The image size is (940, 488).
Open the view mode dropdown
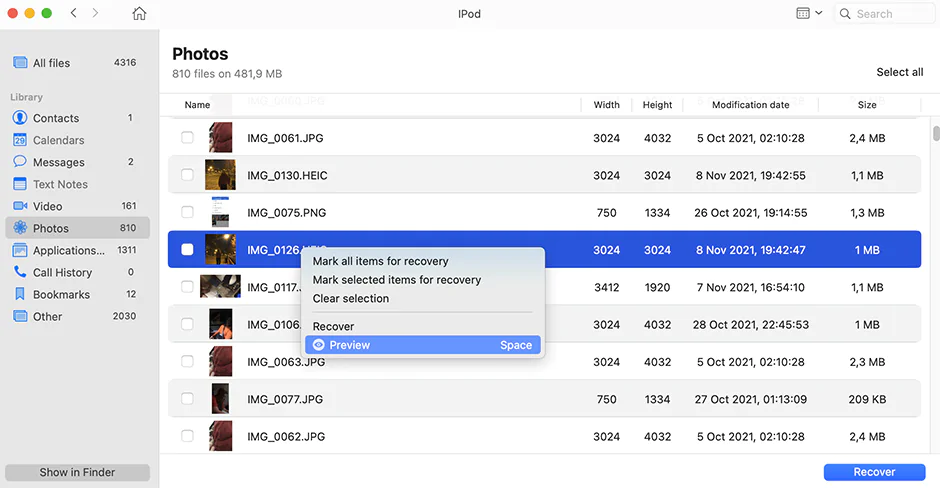(809, 14)
